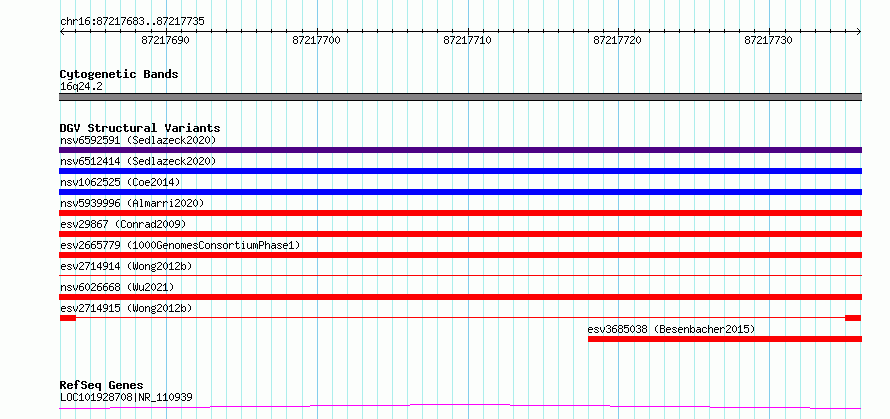890x419 pixels.
Task: Click the magenta LOC101928708 gene line
Action: click(x=460, y=406)
